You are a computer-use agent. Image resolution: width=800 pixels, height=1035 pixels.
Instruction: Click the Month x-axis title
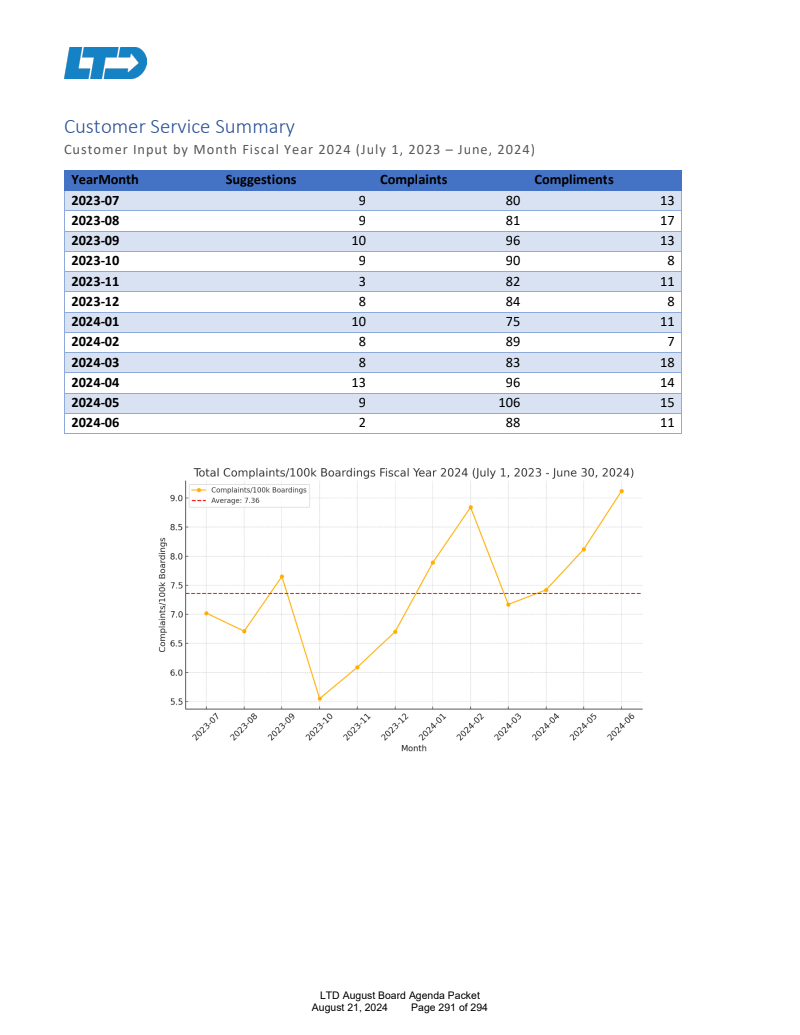[413, 748]
